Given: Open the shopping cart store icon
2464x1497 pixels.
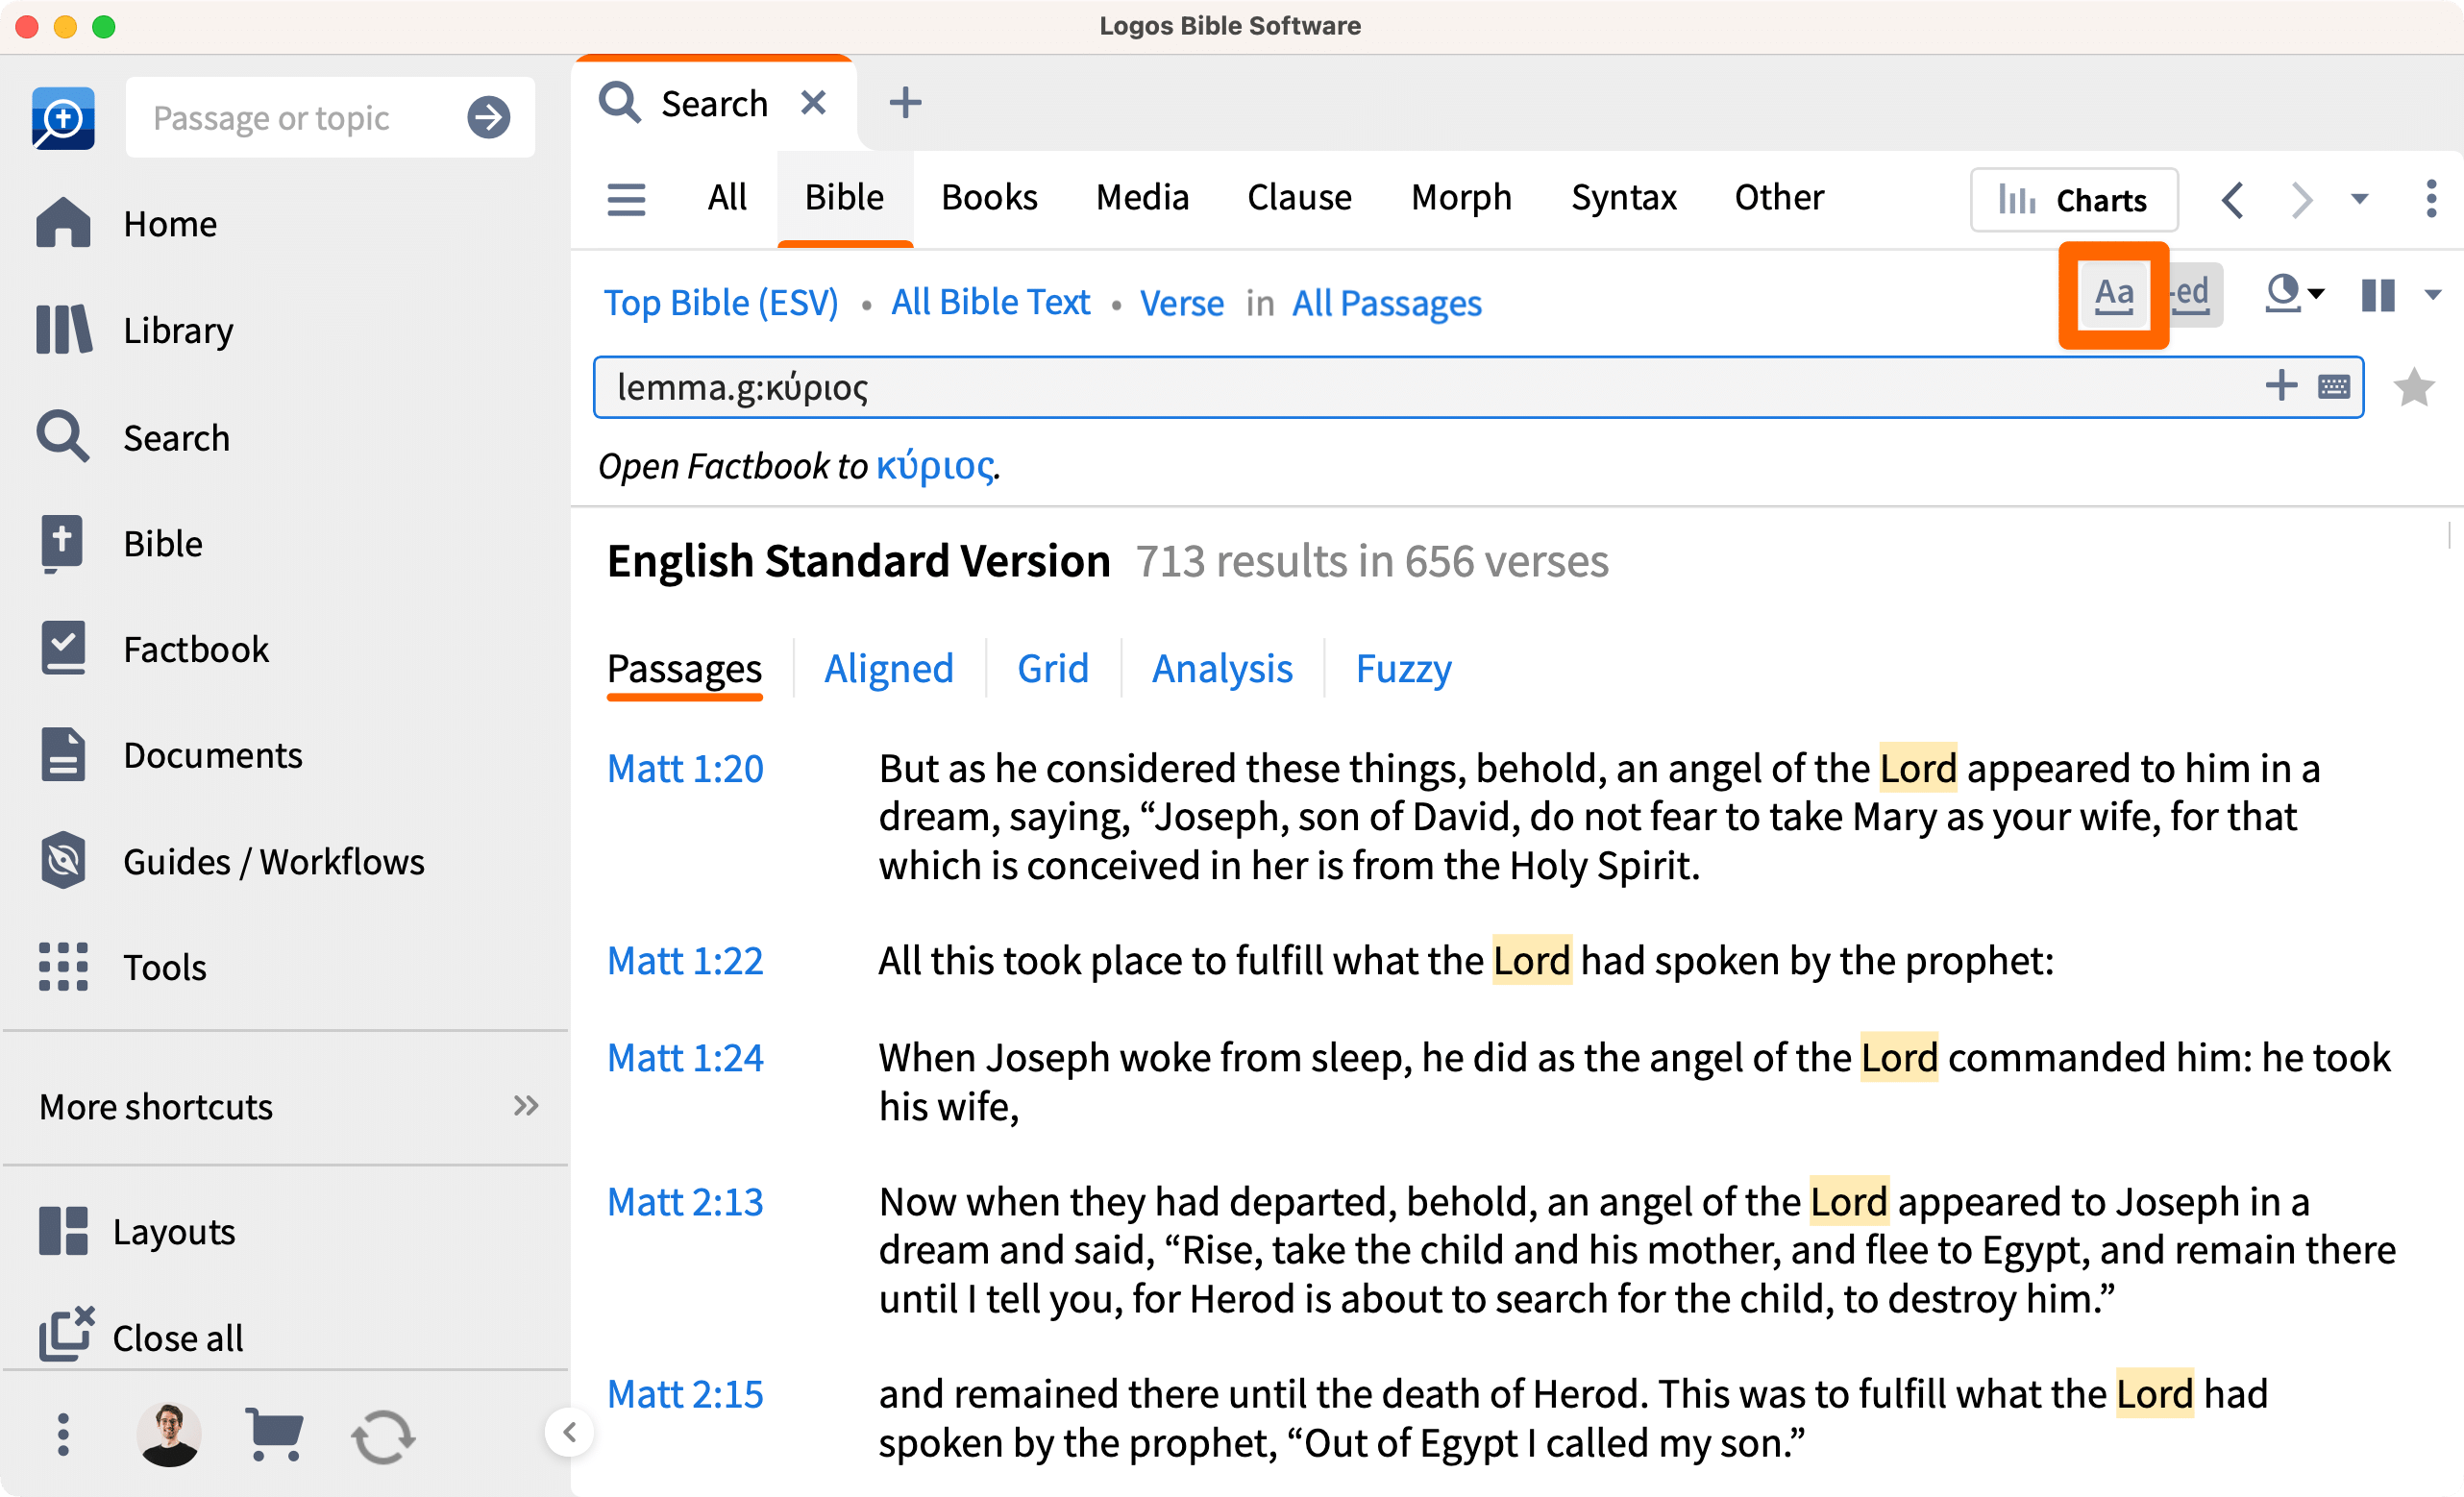Looking at the screenshot, I should pyautogui.click(x=274, y=1435).
